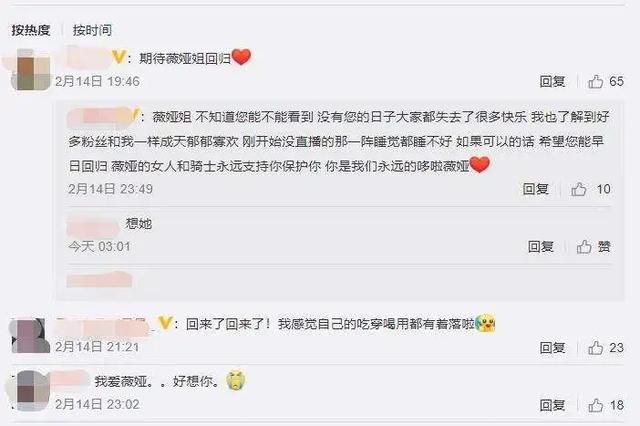The image size is (640, 426).
Task: Open the first commenter's avatar
Action: click(31, 70)
